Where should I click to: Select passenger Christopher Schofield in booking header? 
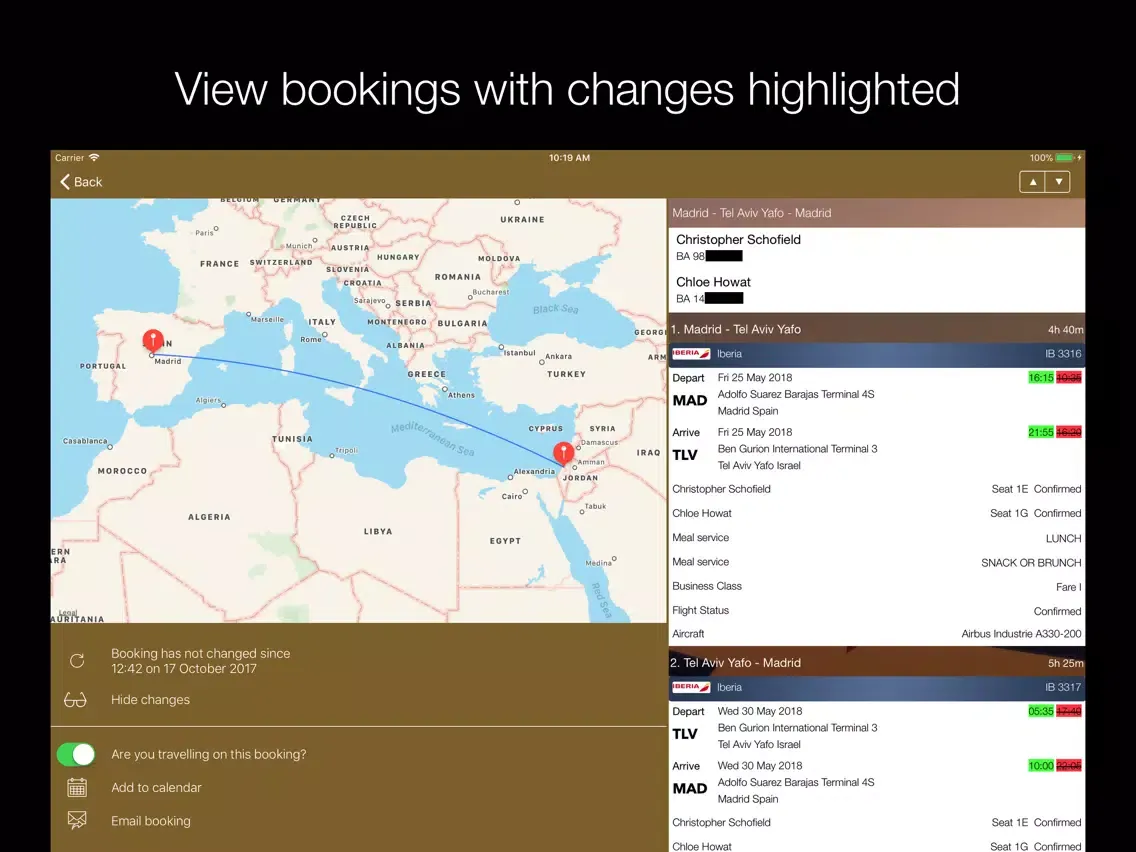[x=738, y=240]
